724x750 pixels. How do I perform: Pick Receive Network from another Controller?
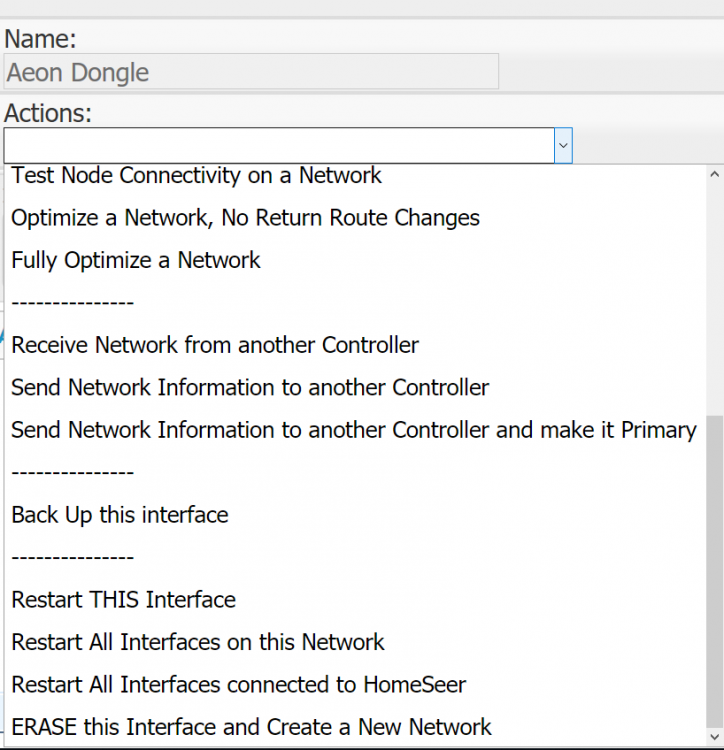215,345
